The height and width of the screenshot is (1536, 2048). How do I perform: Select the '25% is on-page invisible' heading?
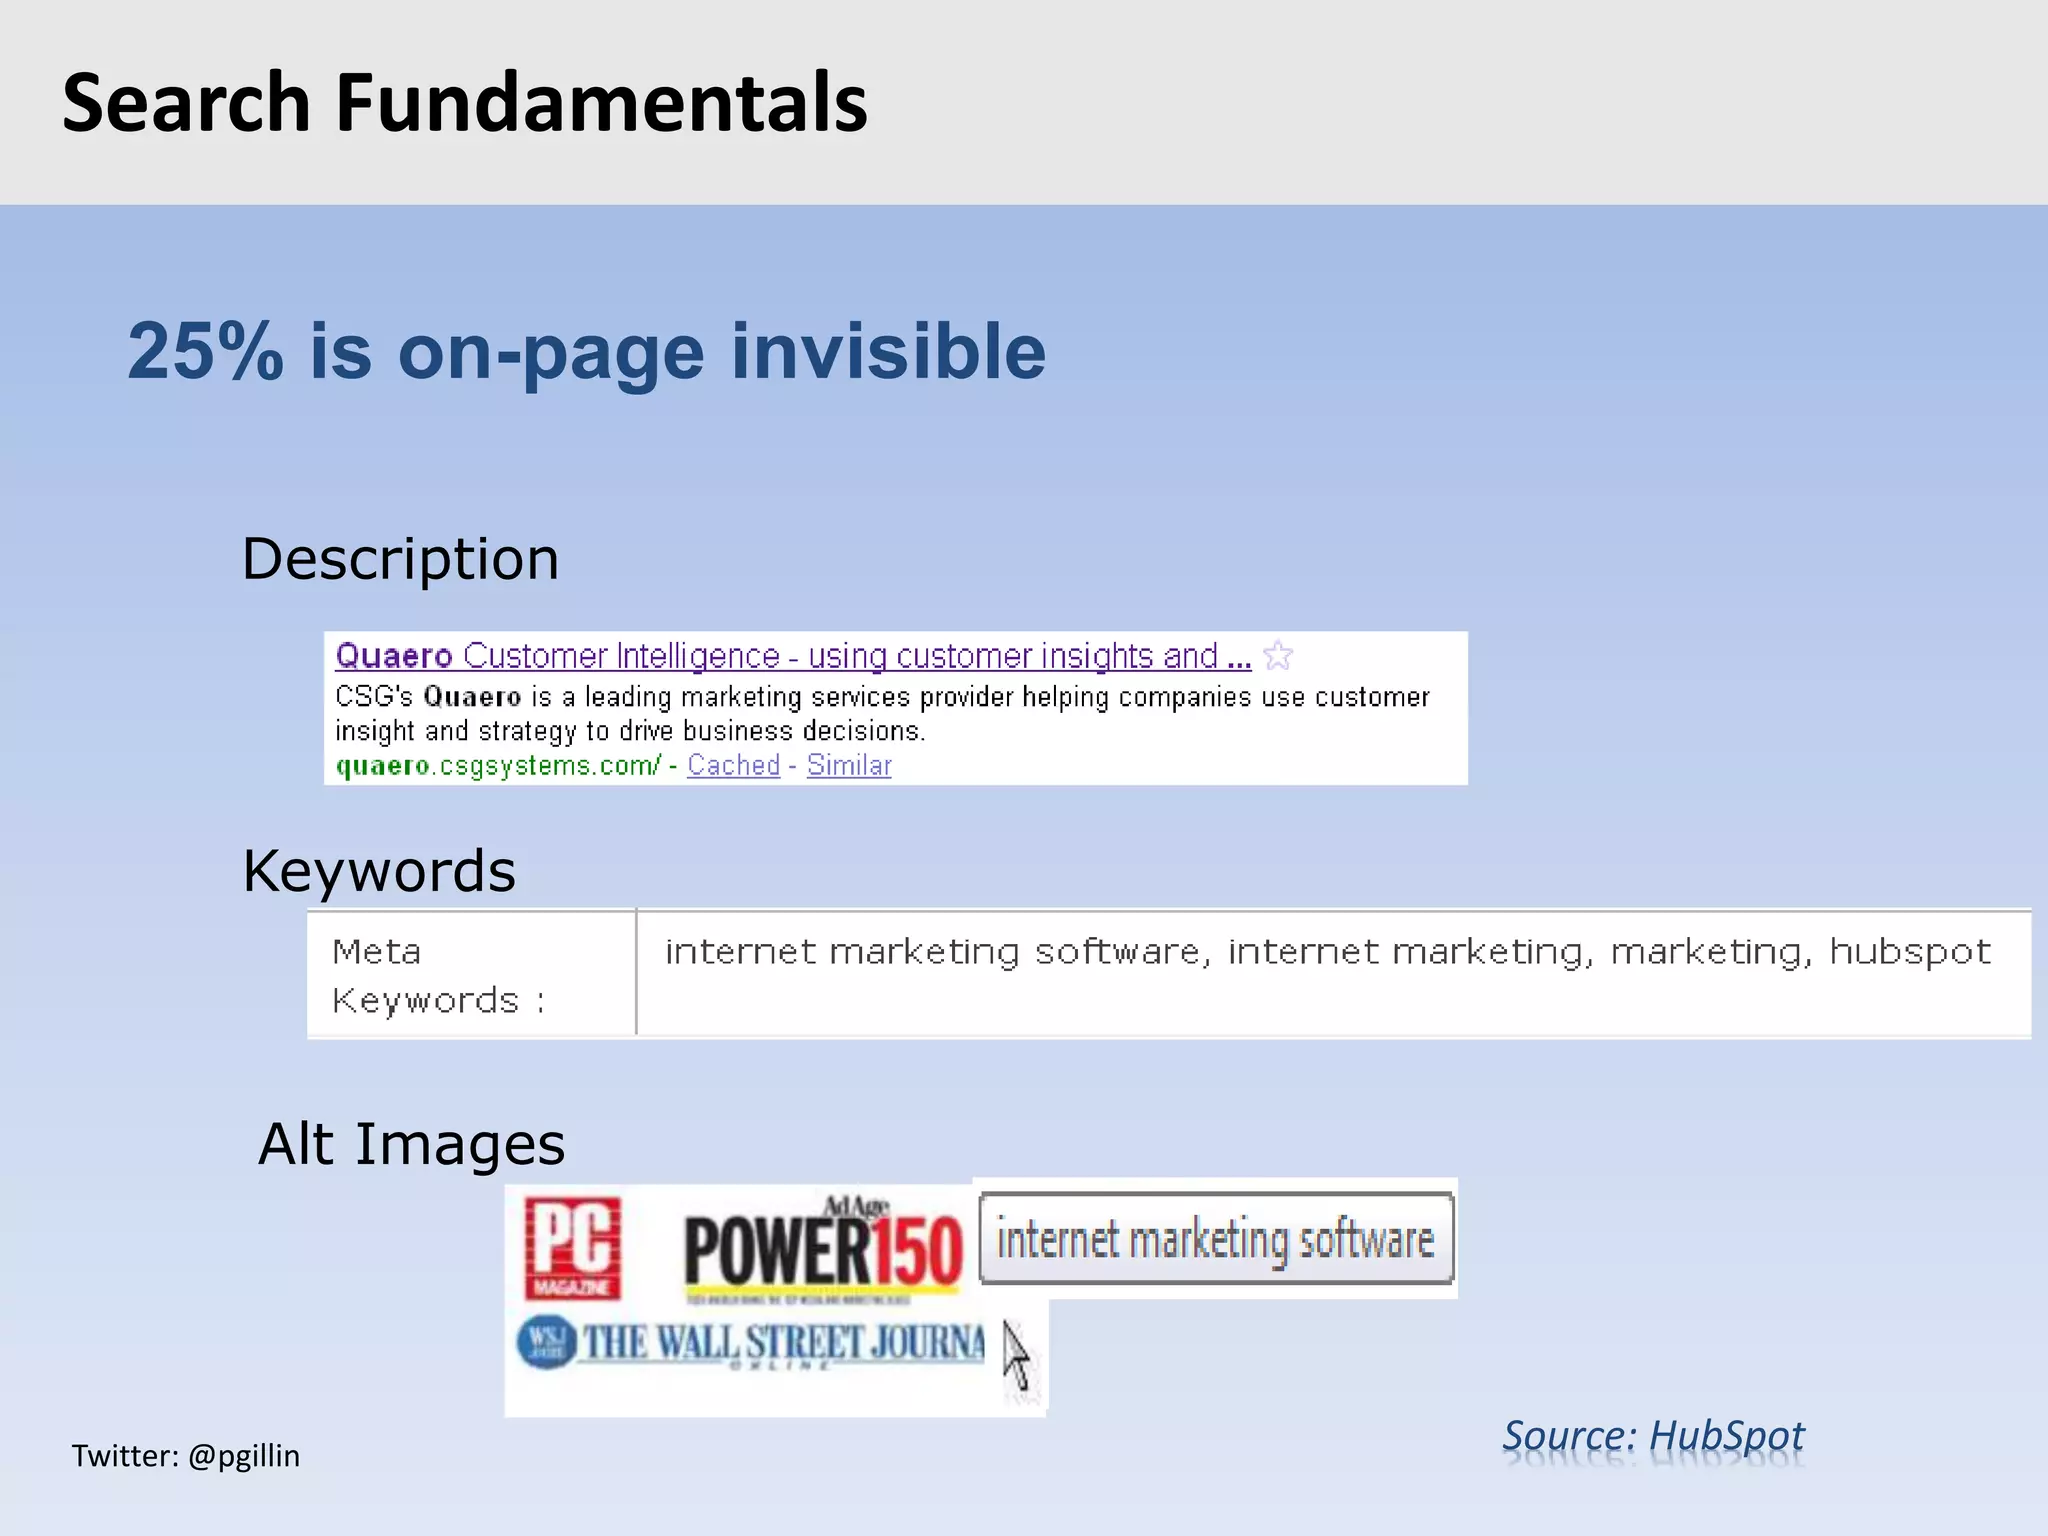[x=587, y=351]
